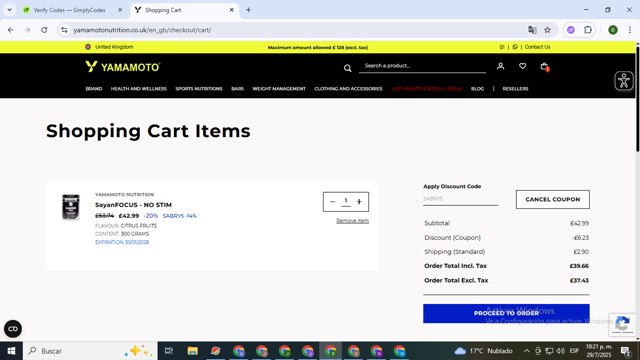Open the shopping bag icon
Viewport: 640px width, 360px height.
544,67
